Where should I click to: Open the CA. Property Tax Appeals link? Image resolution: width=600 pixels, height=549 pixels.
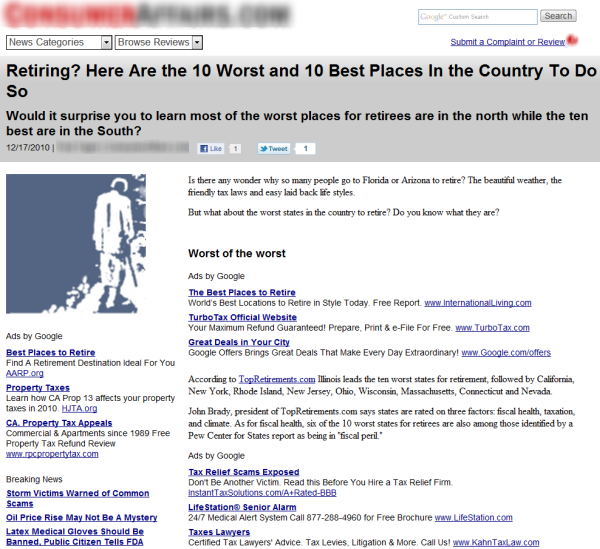click(59, 423)
